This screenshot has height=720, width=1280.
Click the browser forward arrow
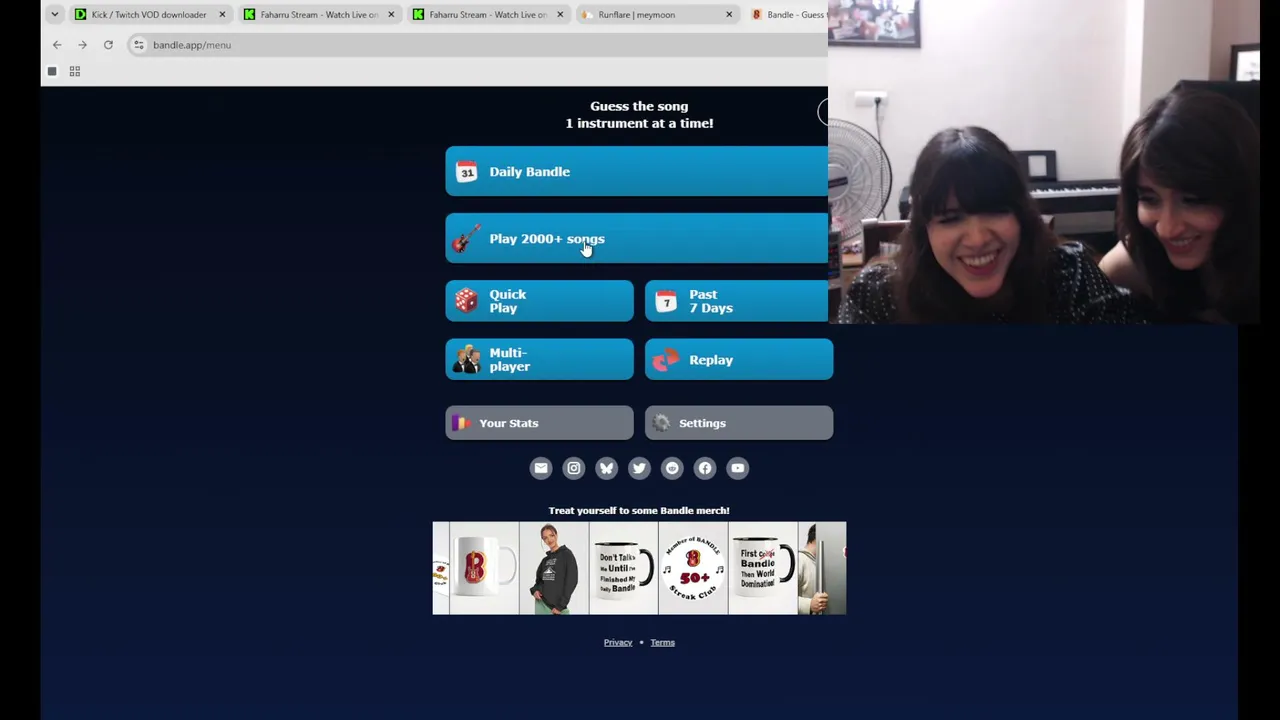pyautogui.click(x=83, y=45)
